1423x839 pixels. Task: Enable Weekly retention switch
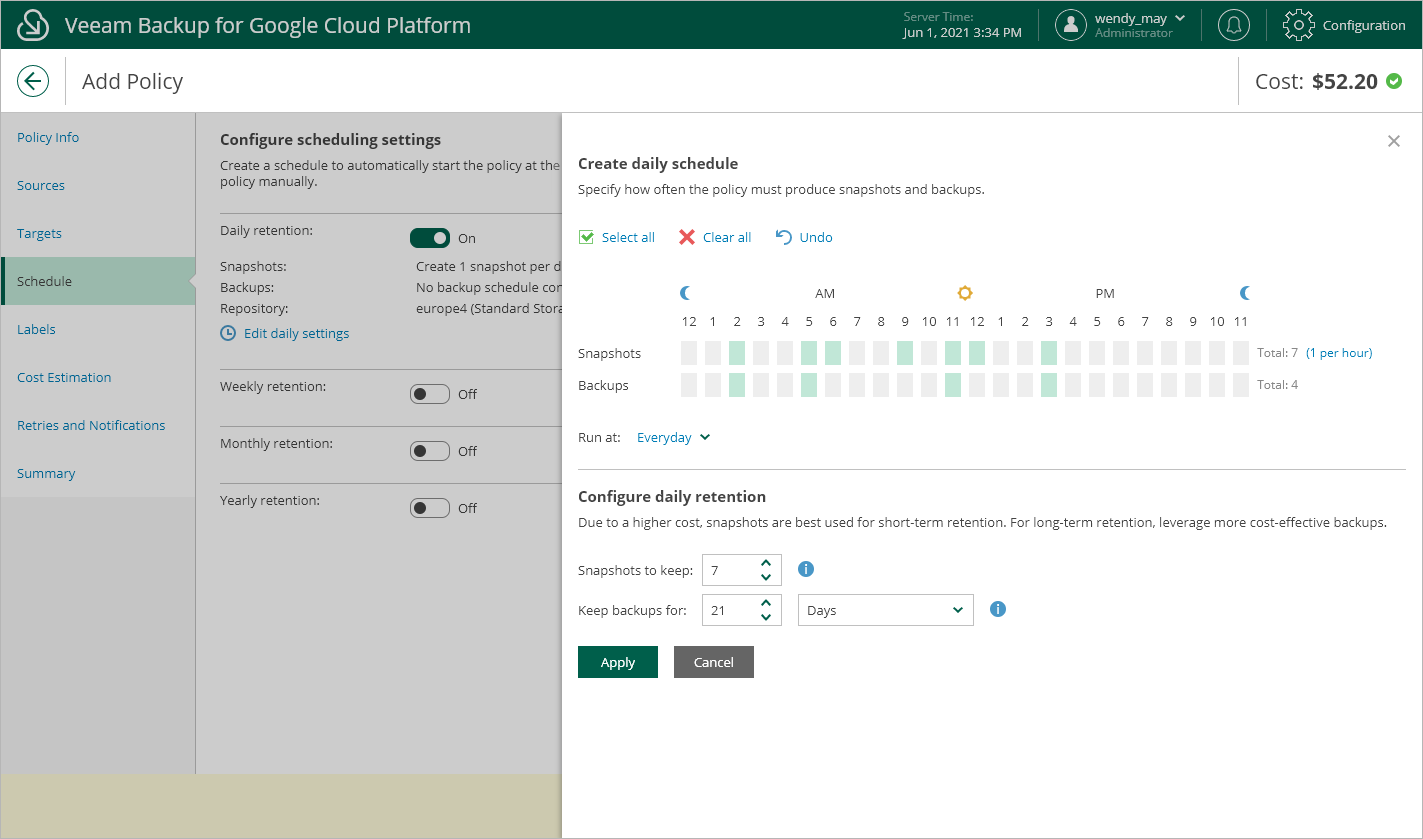click(x=430, y=394)
